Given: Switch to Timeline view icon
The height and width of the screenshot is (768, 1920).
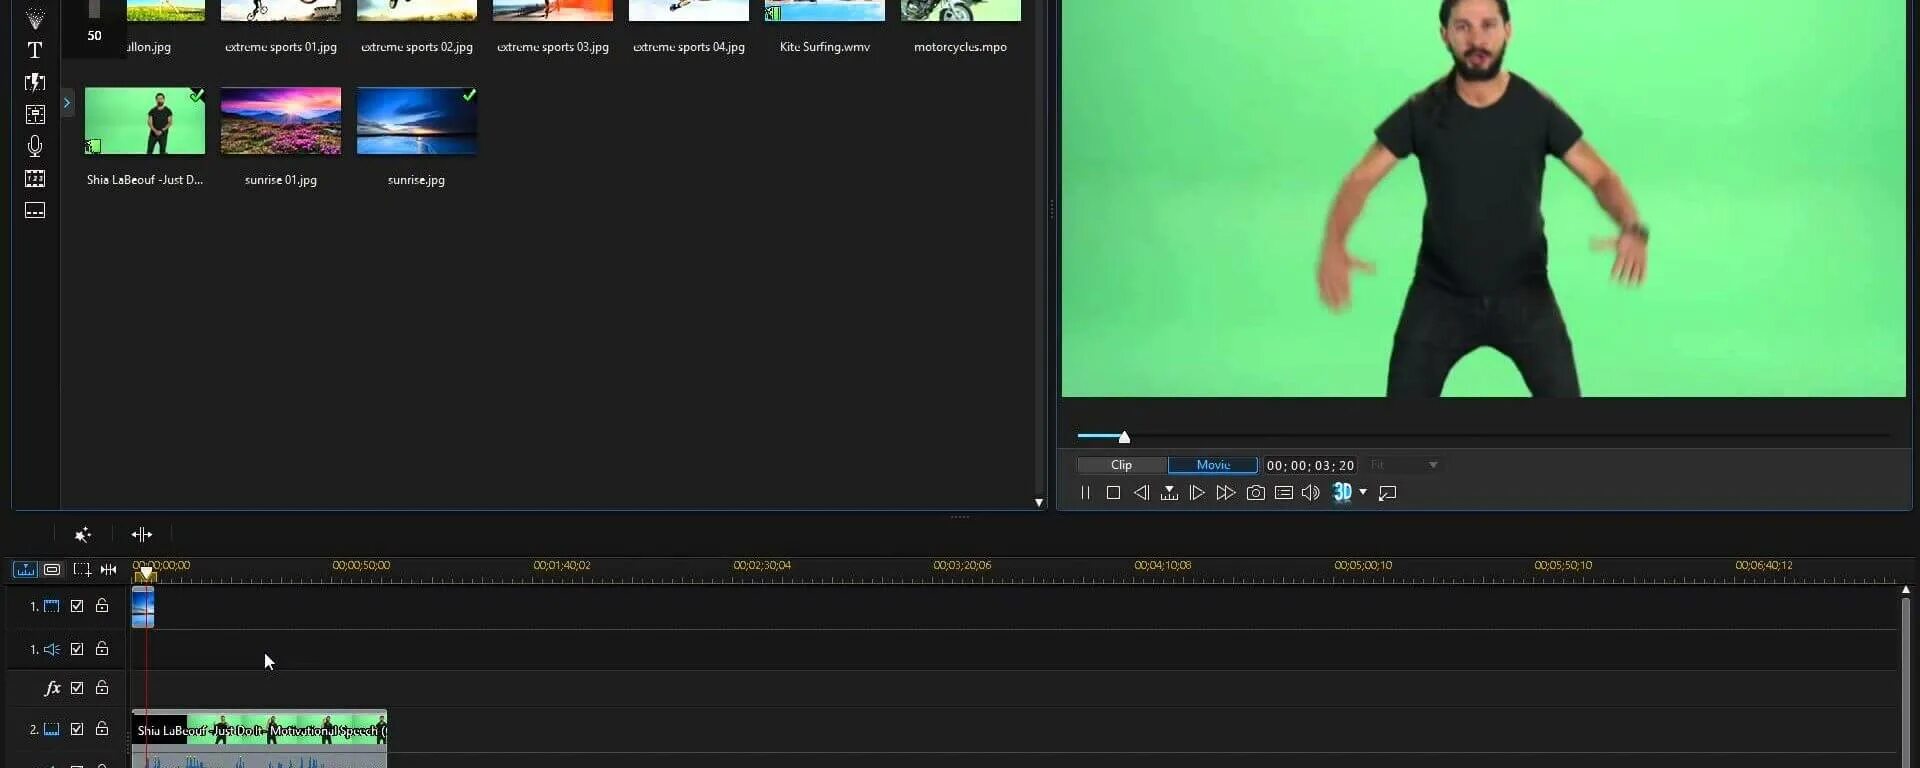Looking at the screenshot, I should [x=25, y=569].
